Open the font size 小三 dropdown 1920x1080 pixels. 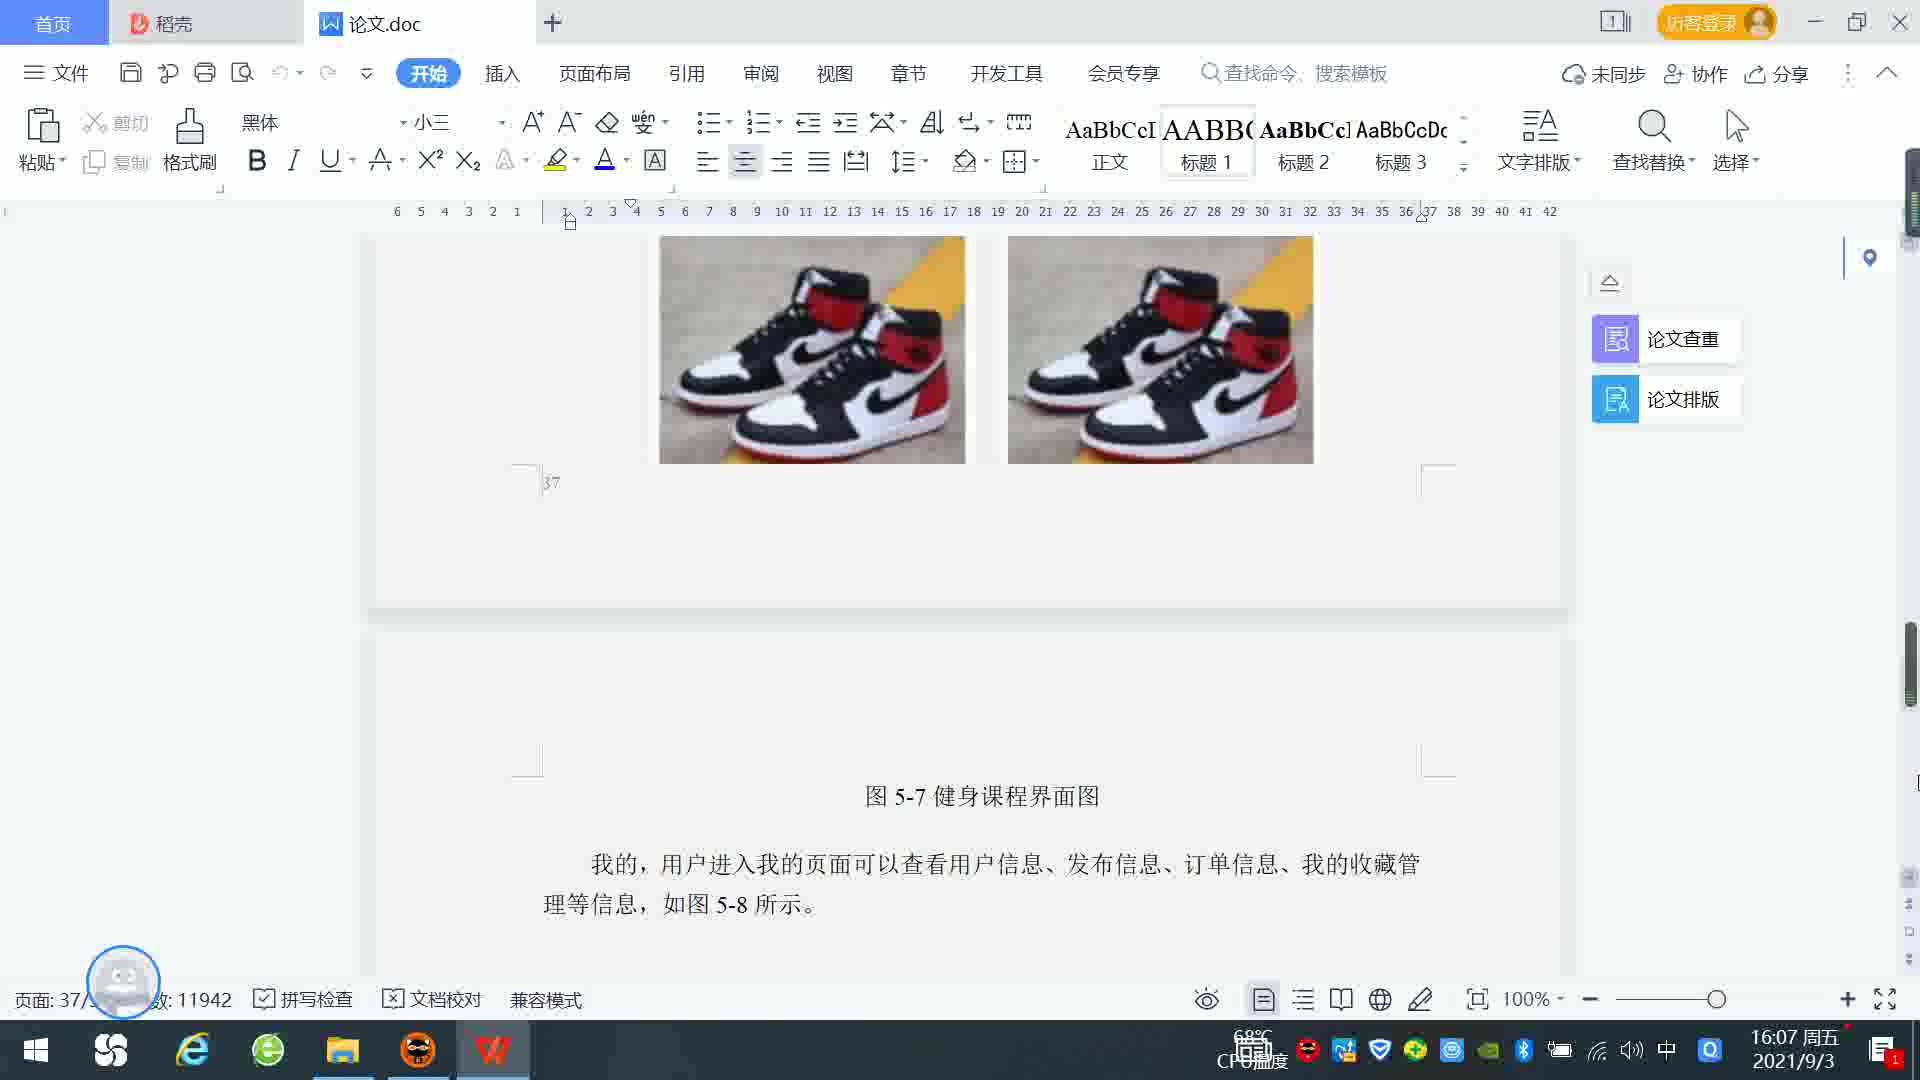(501, 123)
